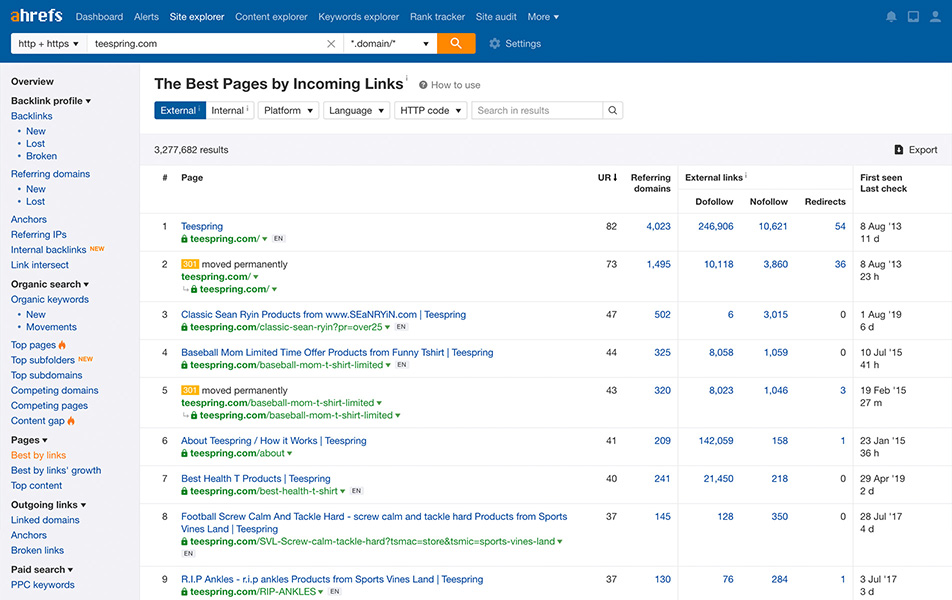The image size is (952, 600).
Task: Go to the Dashboard menu item
Action: click(99, 16)
